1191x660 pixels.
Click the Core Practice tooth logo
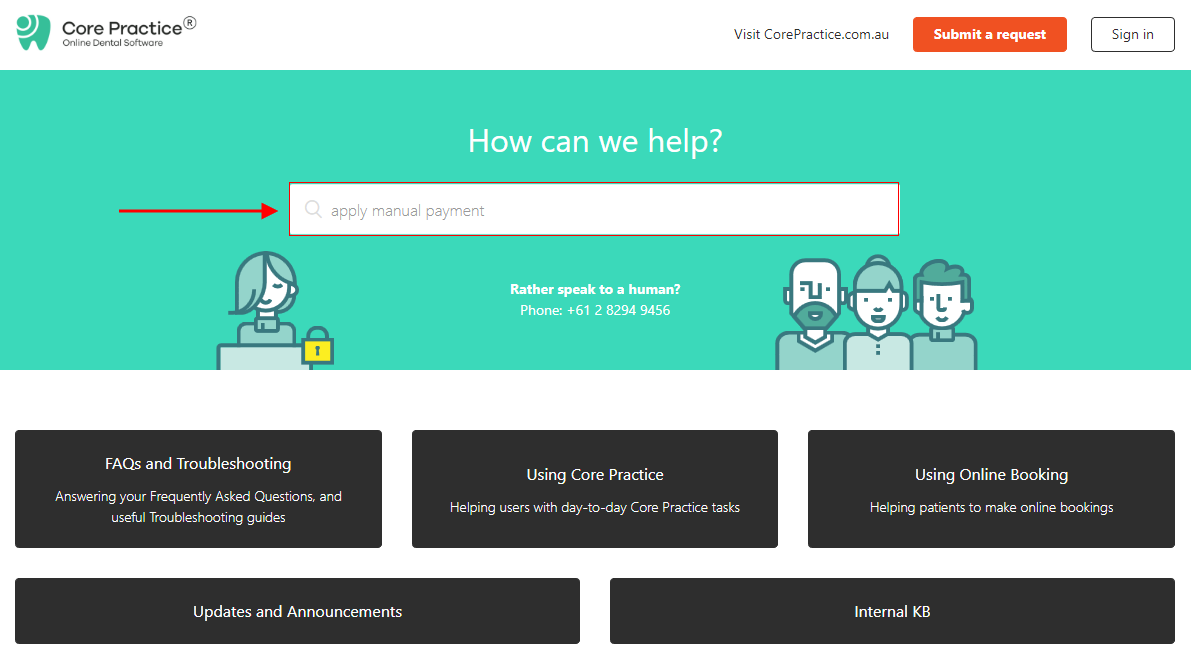(33, 33)
